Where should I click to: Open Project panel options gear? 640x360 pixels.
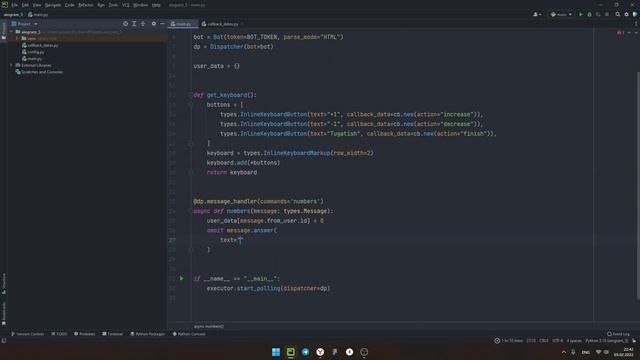[x=154, y=24]
